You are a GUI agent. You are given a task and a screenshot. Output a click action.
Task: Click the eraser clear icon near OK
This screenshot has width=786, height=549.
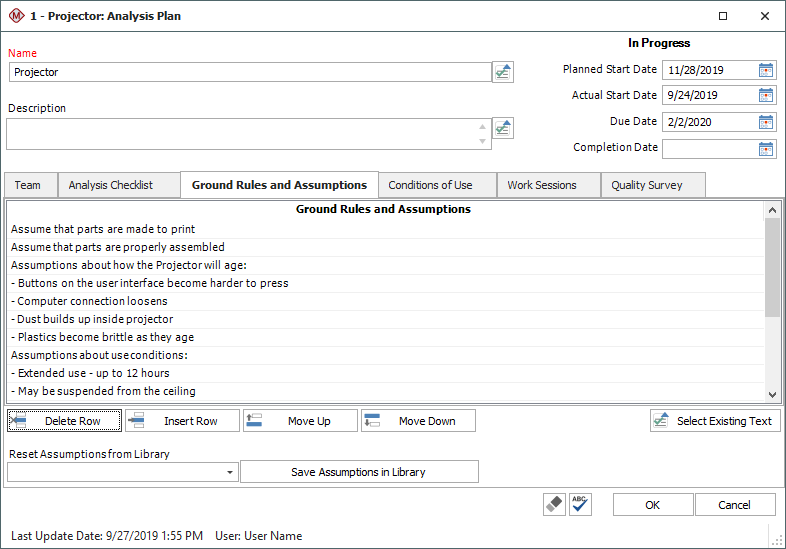pyautogui.click(x=555, y=505)
